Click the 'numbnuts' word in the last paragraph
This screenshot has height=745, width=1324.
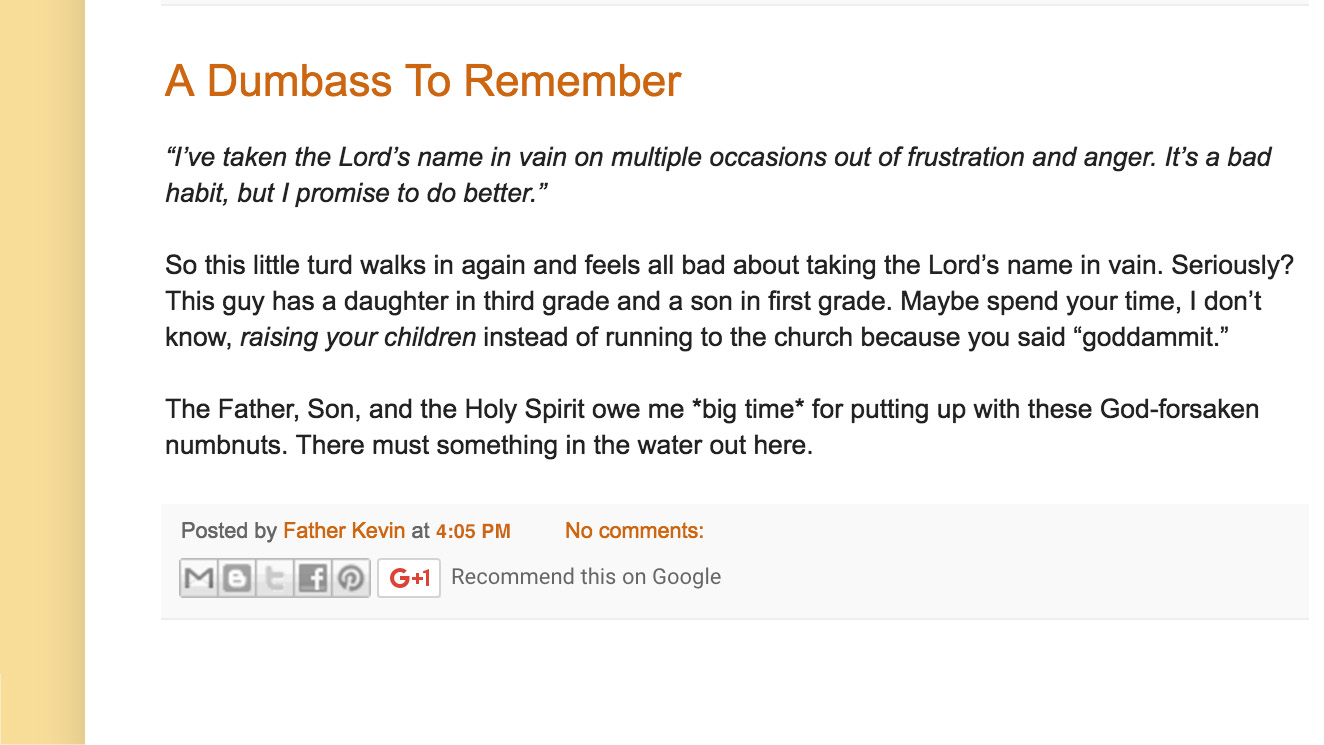(226, 445)
